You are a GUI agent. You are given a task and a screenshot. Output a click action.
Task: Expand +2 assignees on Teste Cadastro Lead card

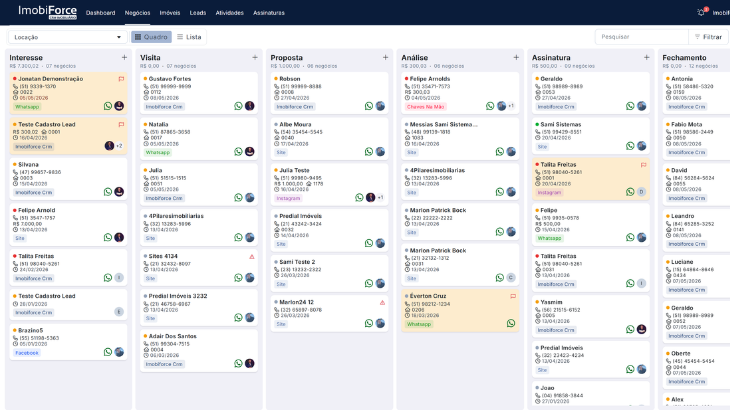tap(119, 146)
